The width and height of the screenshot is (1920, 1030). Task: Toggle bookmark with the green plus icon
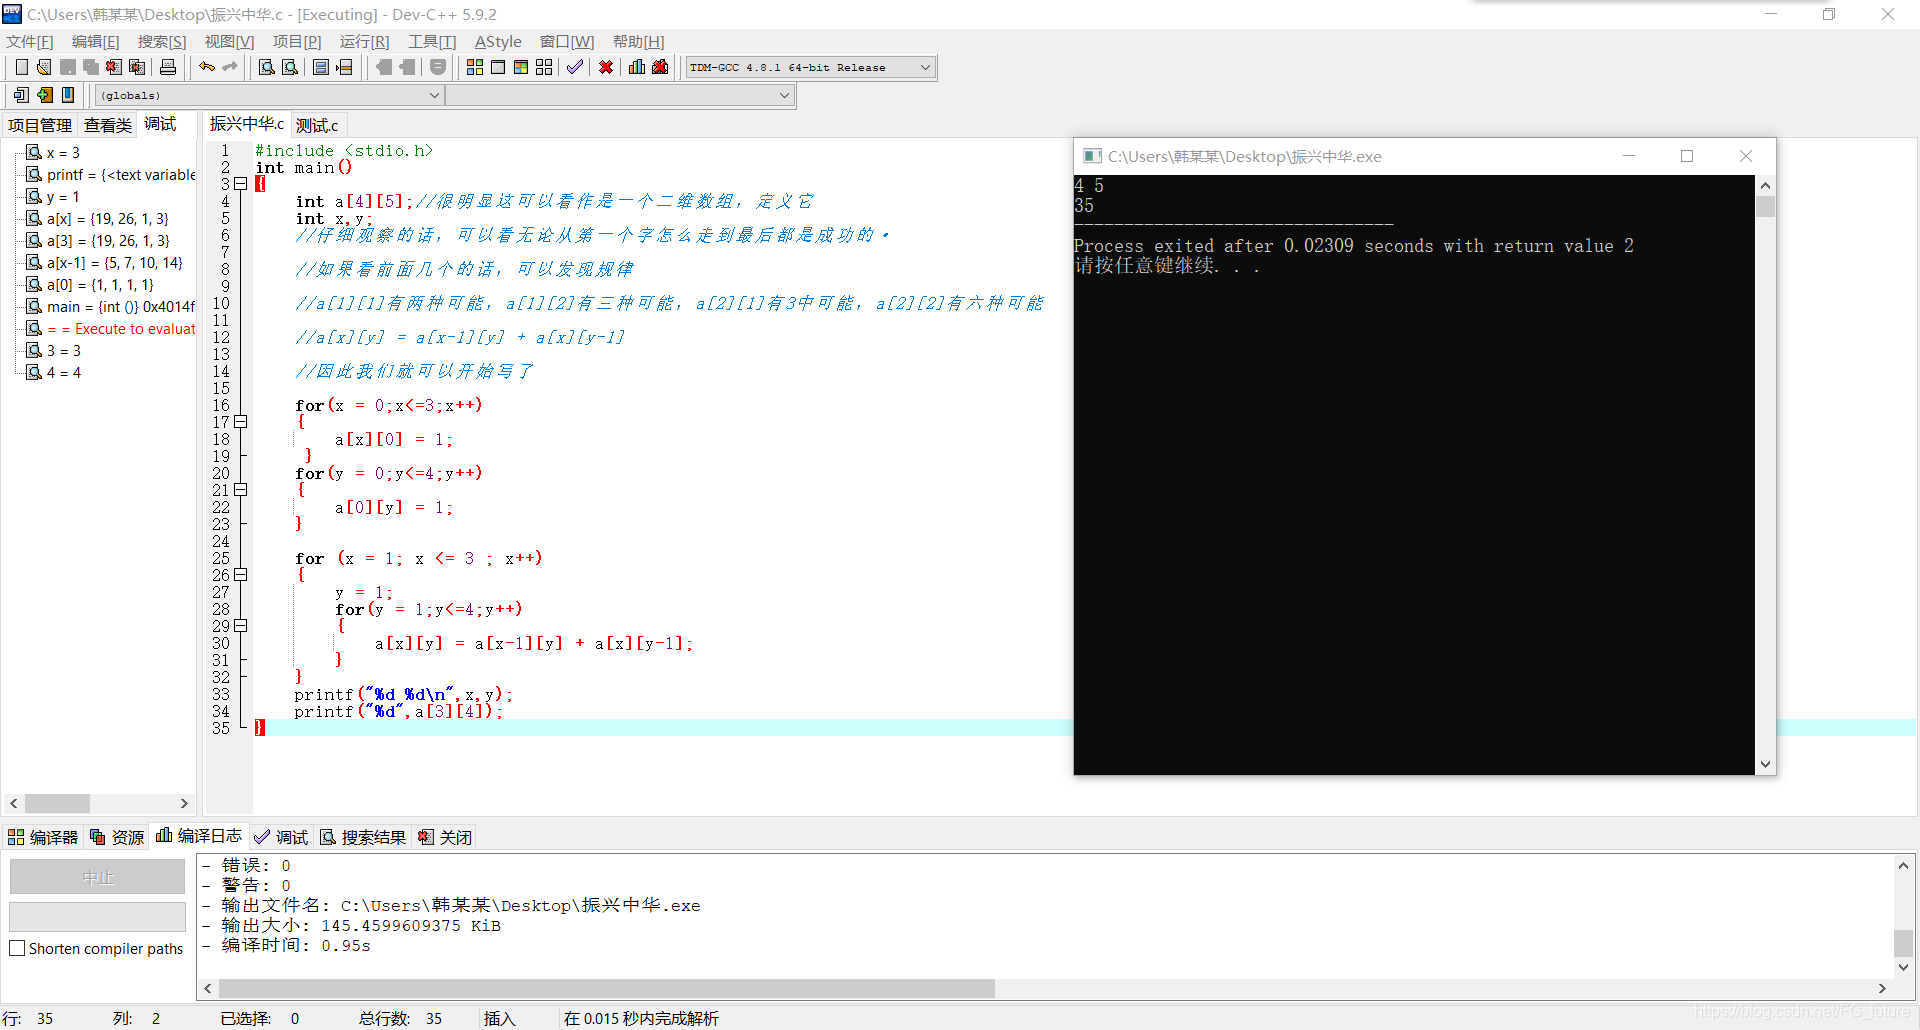pyautogui.click(x=45, y=95)
